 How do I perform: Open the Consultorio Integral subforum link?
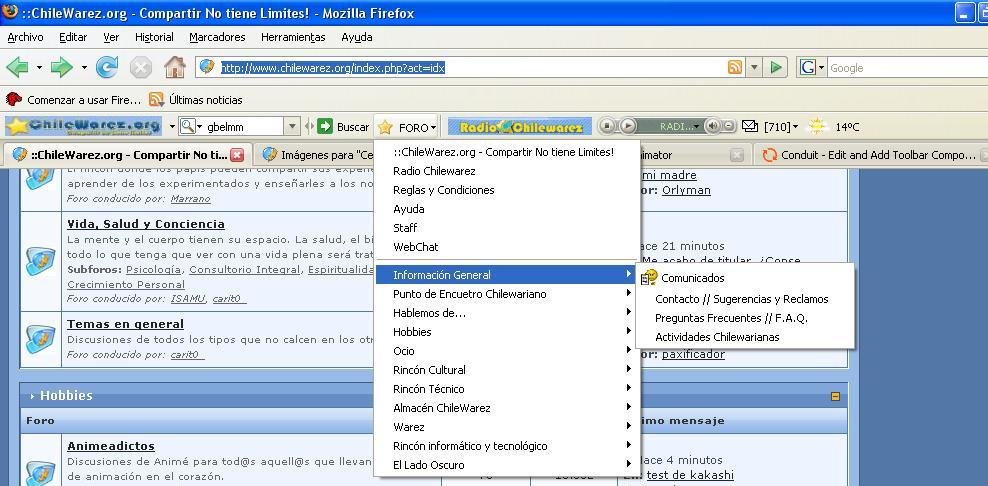[x=244, y=269]
